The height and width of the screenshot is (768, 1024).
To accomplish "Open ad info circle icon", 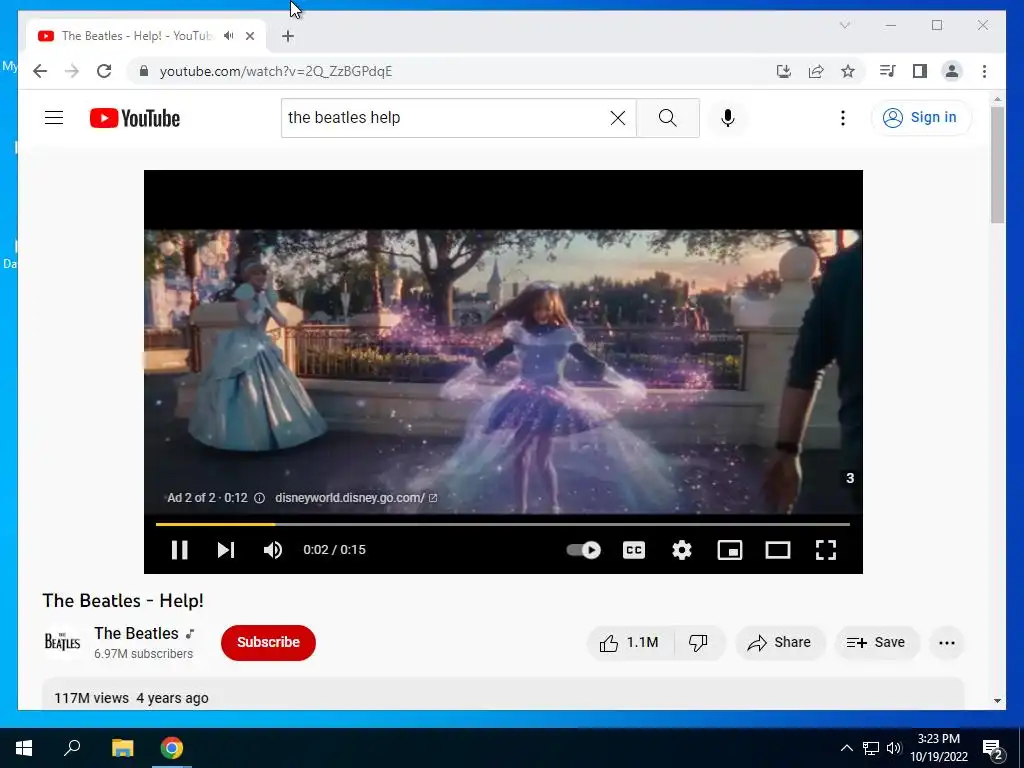I will point(259,498).
